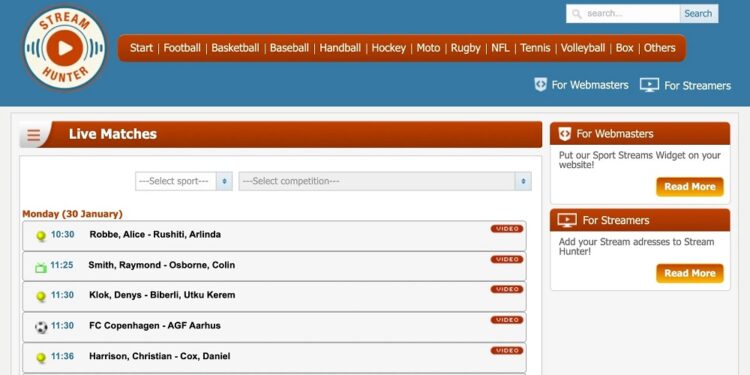The width and height of the screenshot is (750, 375).
Task: Click into the search text field
Action: click(631, 13)
